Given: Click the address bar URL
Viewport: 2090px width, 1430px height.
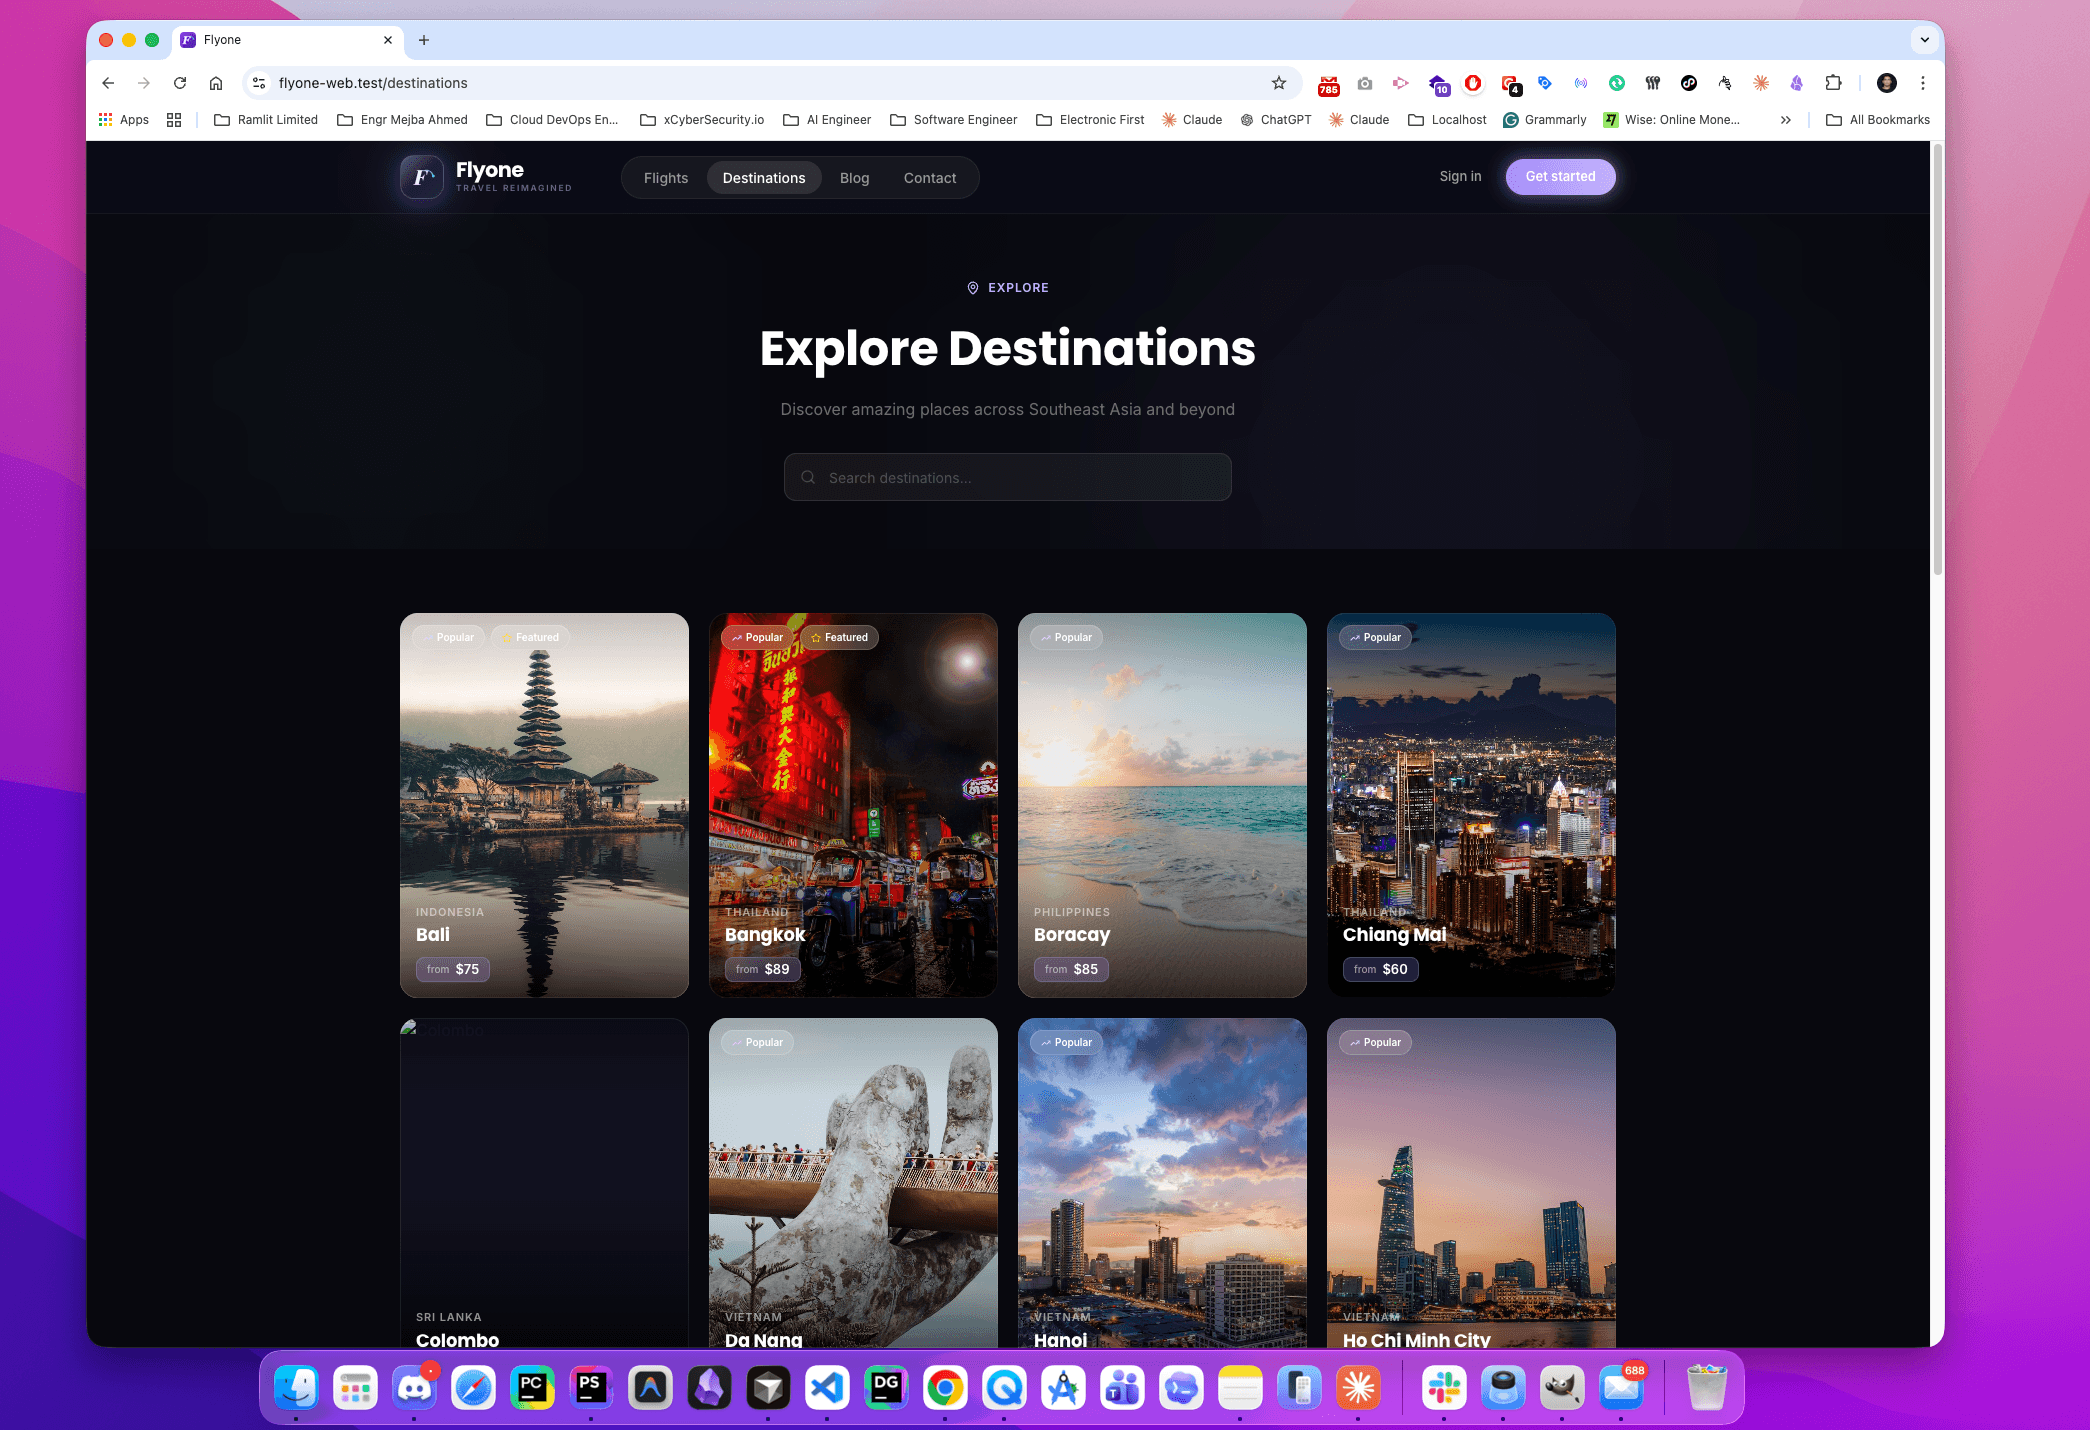Looking at the screenshot, I should pyautogui.click(x=373, y=83).
